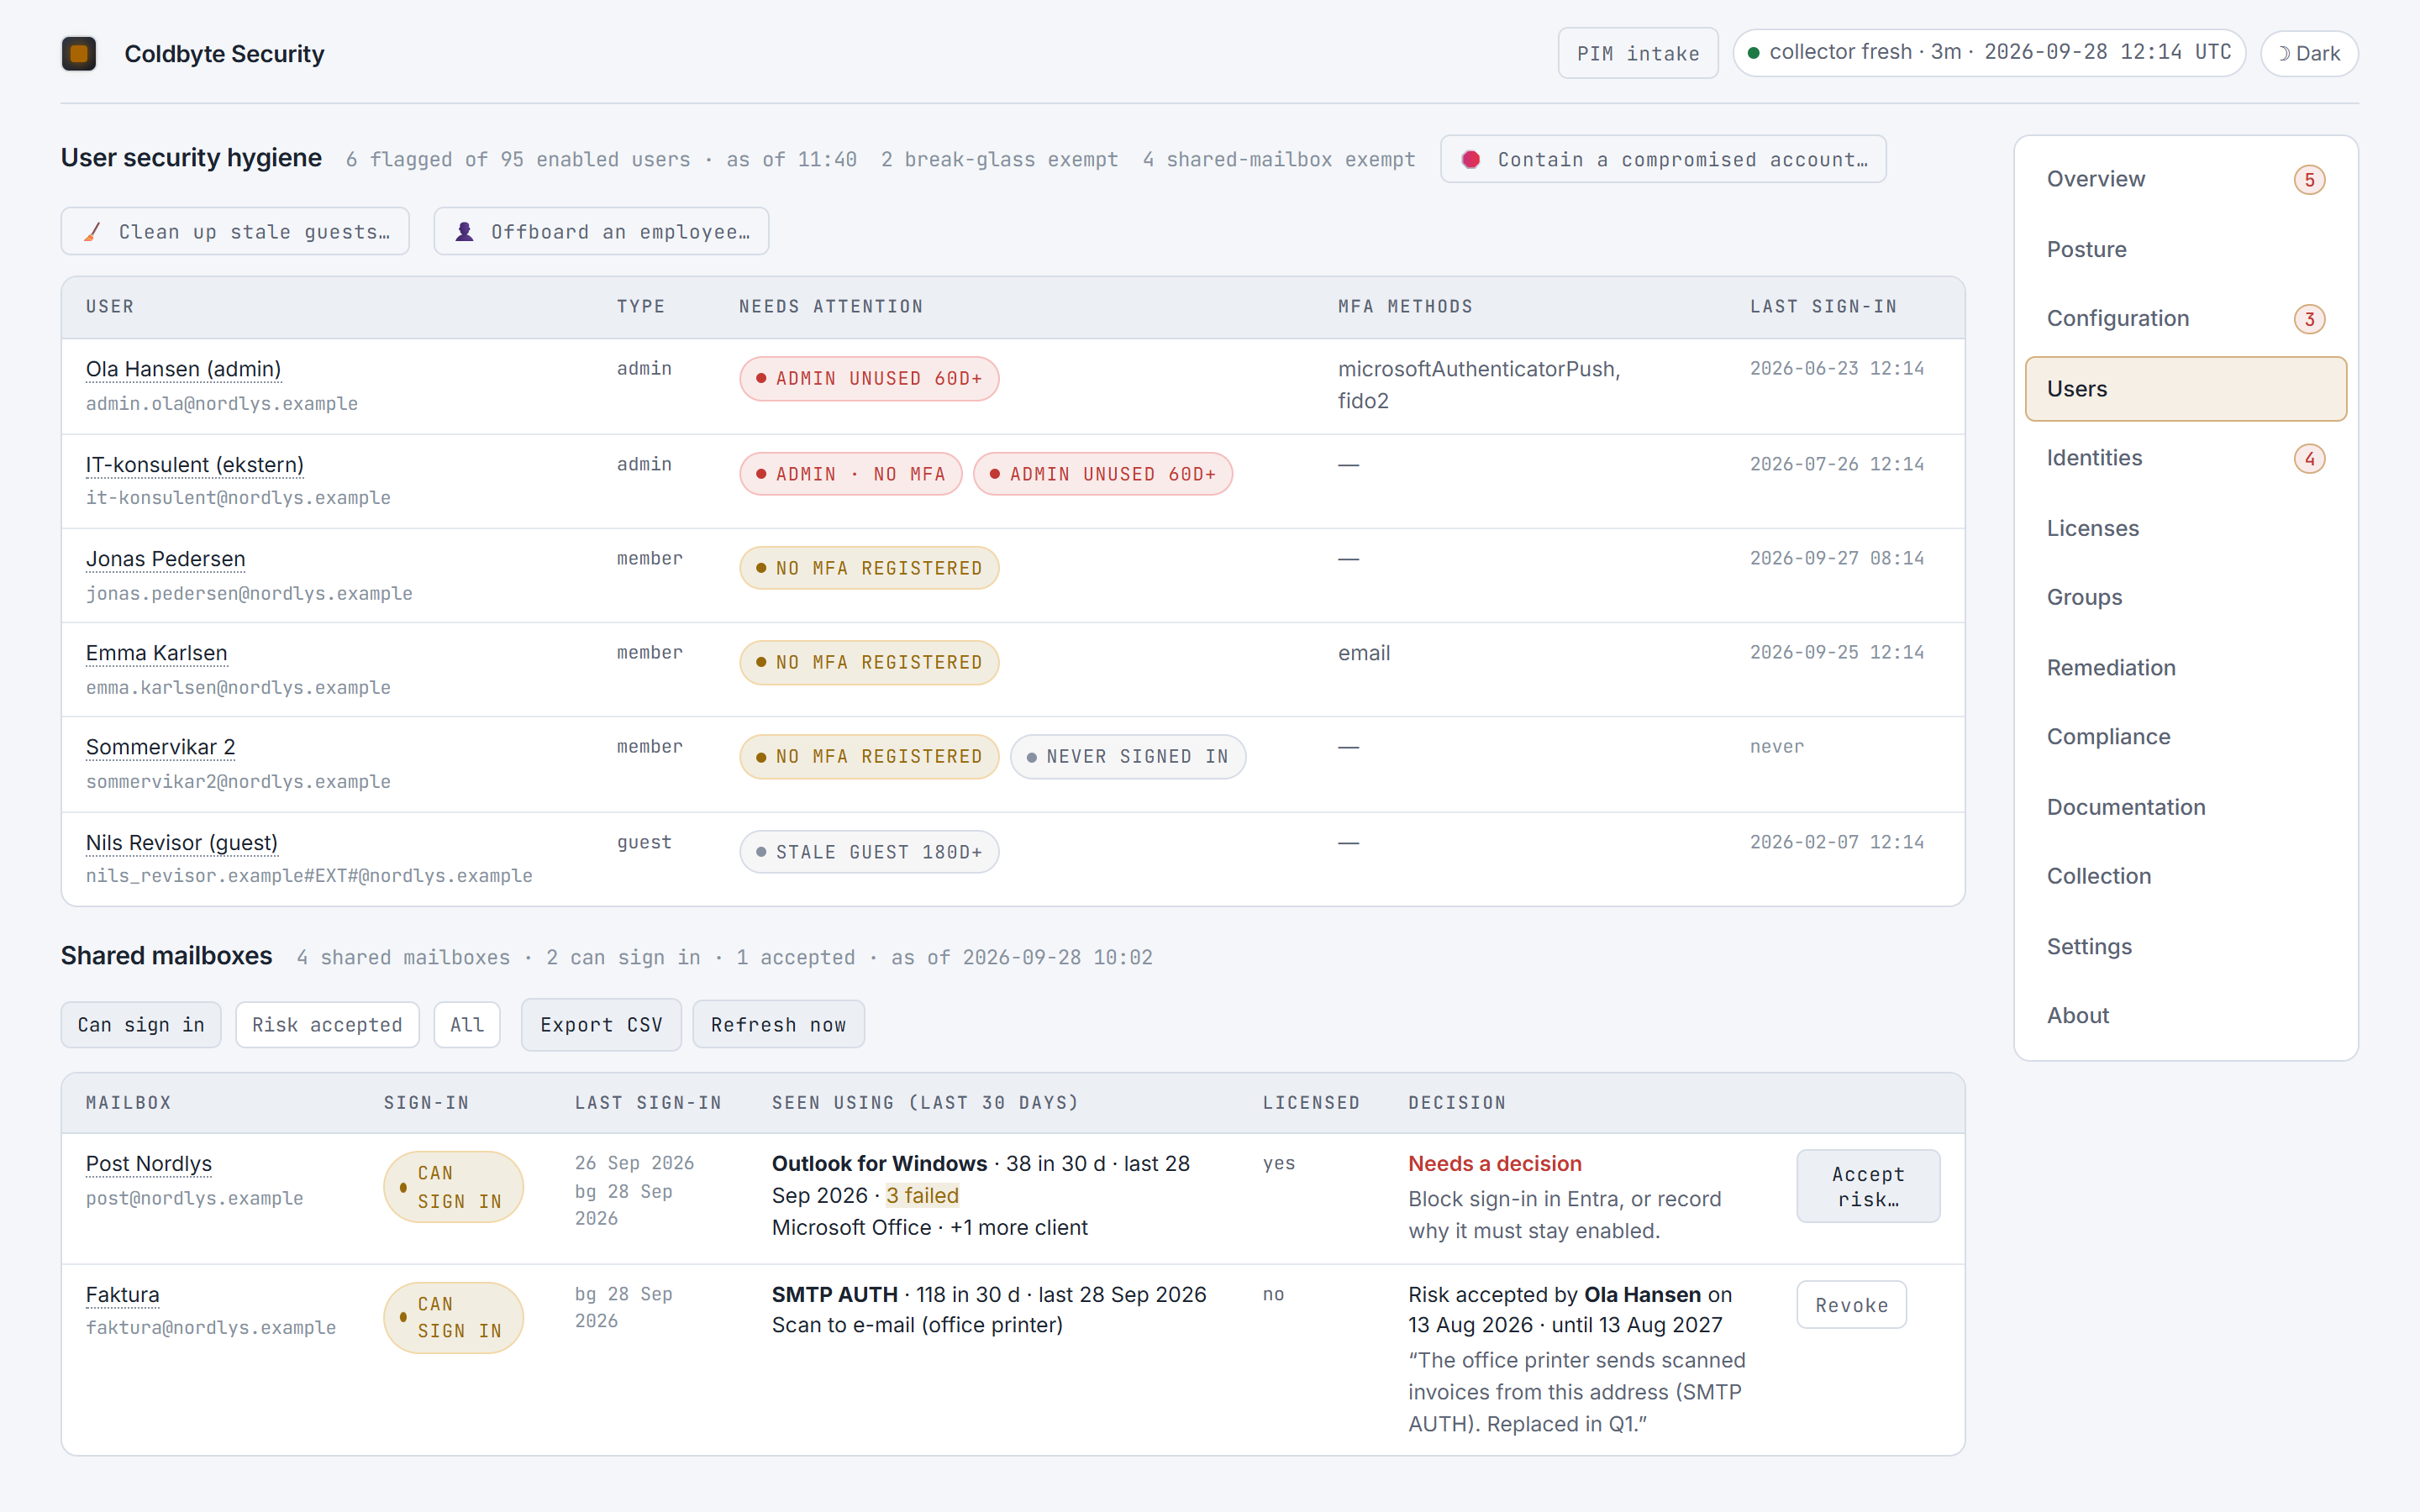Open Remediation in the sidebar

(x=2185, y=667)
